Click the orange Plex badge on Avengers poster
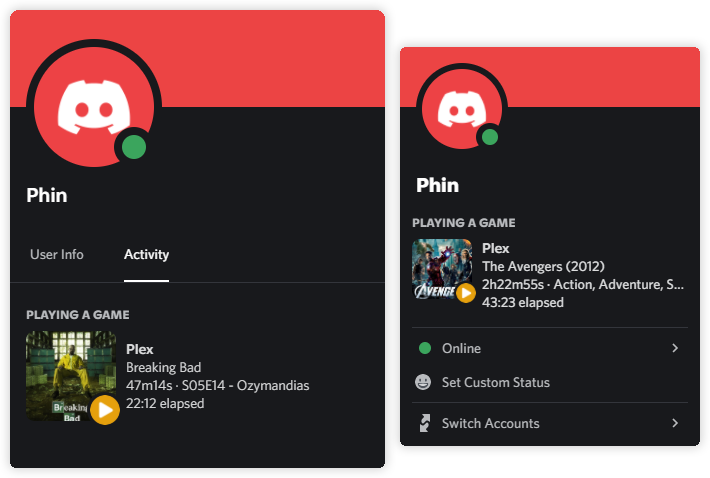710x478 pixels. pyautogui.click(x=465, y=293)
